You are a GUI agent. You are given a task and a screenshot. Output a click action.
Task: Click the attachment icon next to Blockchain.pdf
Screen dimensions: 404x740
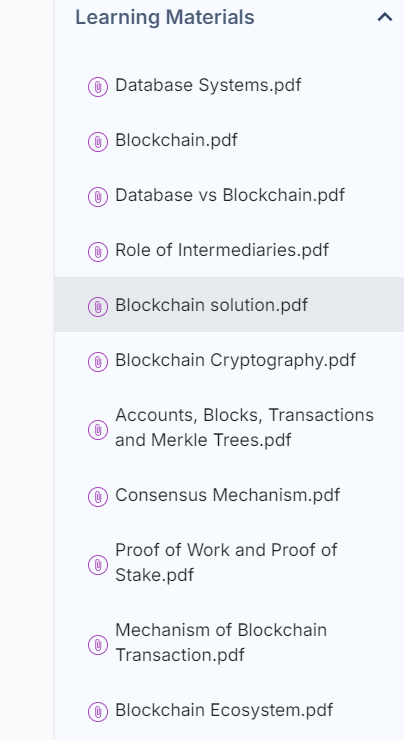[98, 142]
